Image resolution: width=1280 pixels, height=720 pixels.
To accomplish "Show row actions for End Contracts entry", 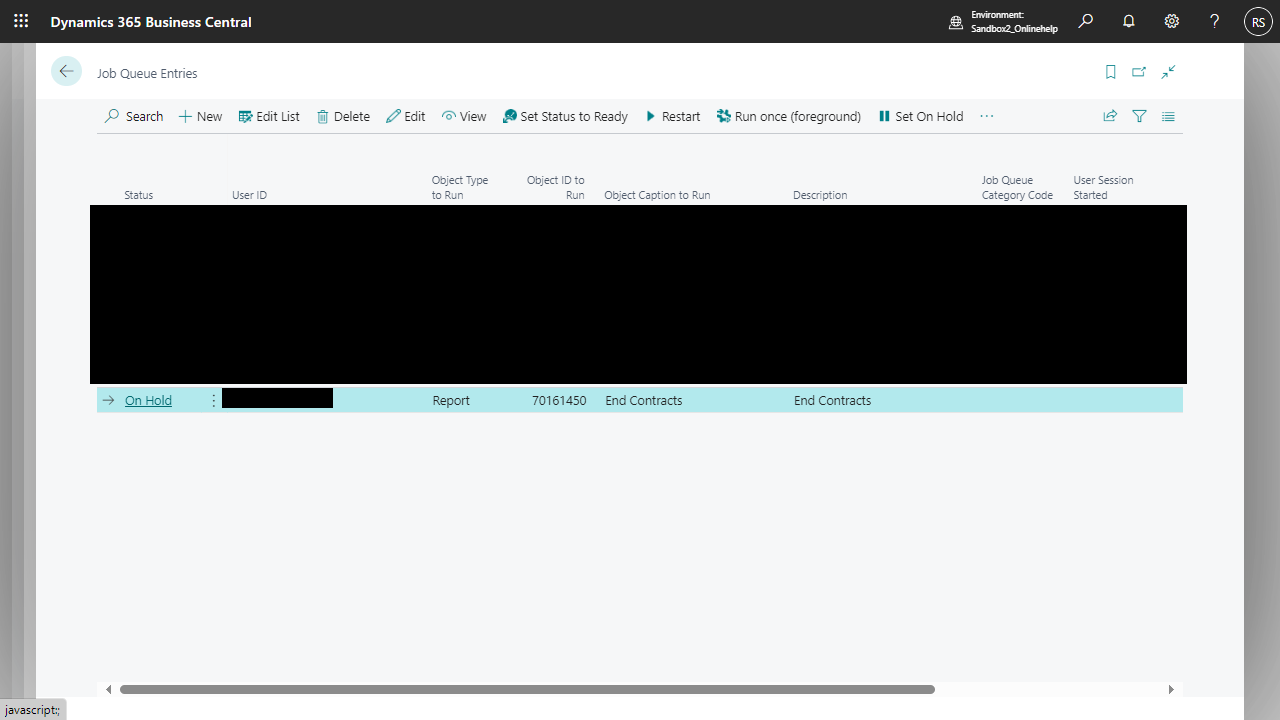I will pyautogui.click(x=213, y=400).
